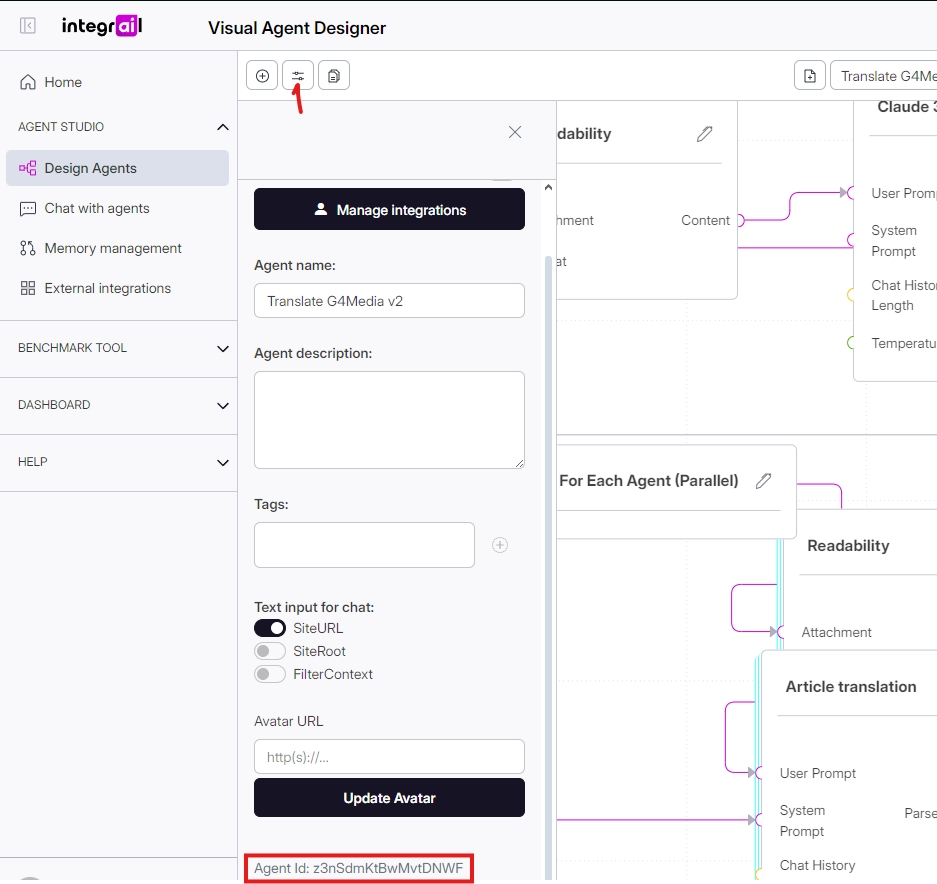The image size is (937, 884).
Task: Expand the Benchmark Tool section
Action: click(x=222, y=348)
